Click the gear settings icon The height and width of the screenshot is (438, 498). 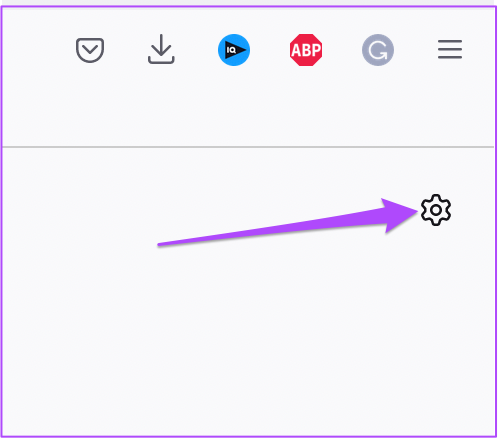pos(436,210)
